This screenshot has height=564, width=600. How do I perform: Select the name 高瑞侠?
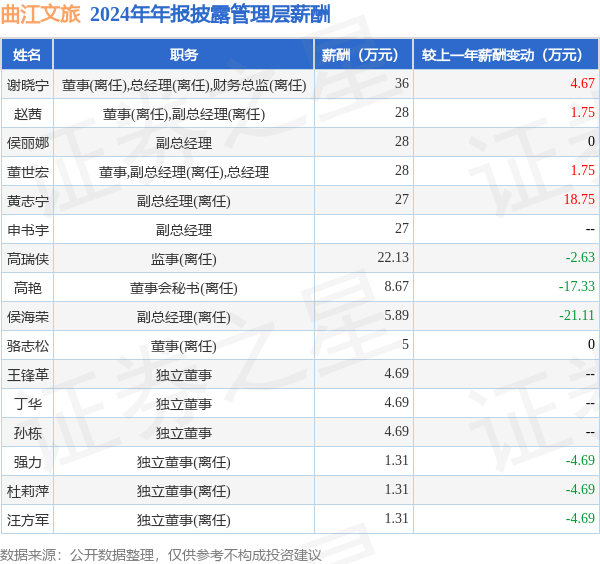point(28,259)
